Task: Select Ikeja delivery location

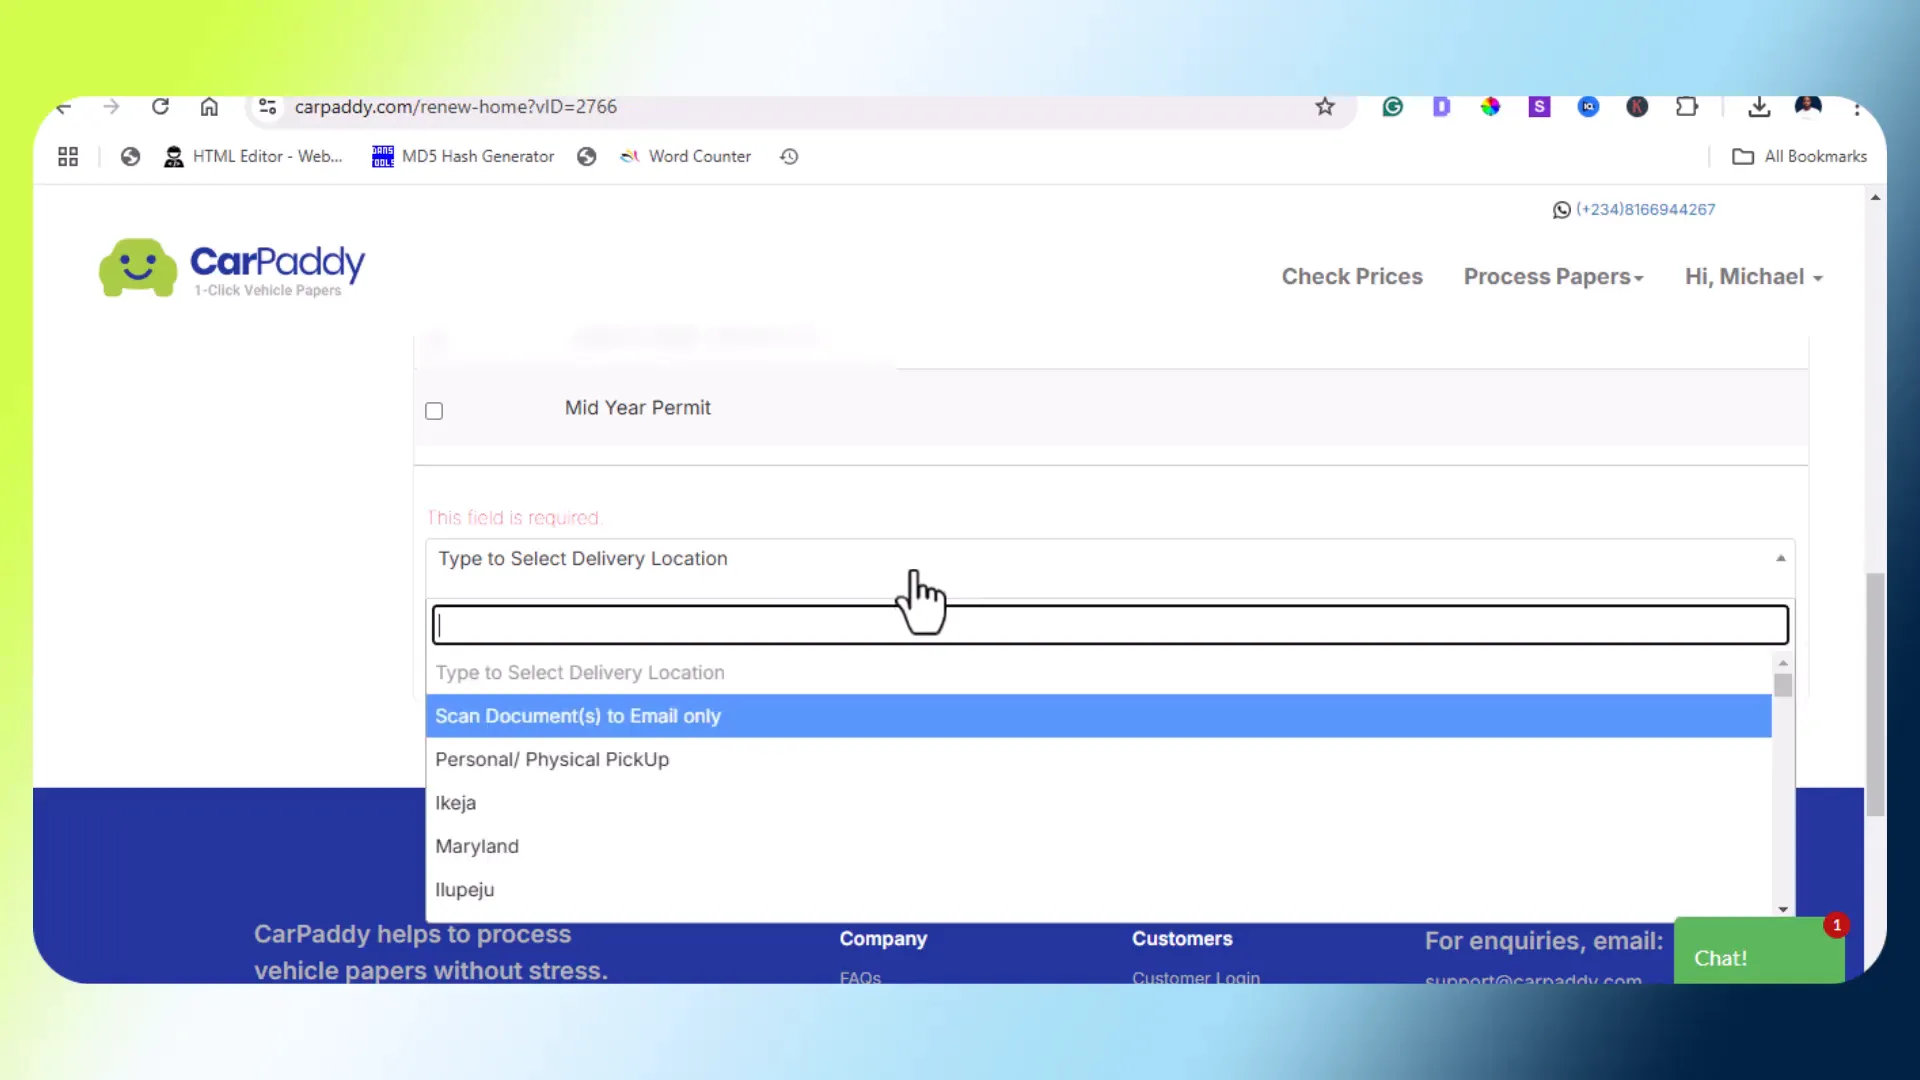Action: tap(1098, 803)
